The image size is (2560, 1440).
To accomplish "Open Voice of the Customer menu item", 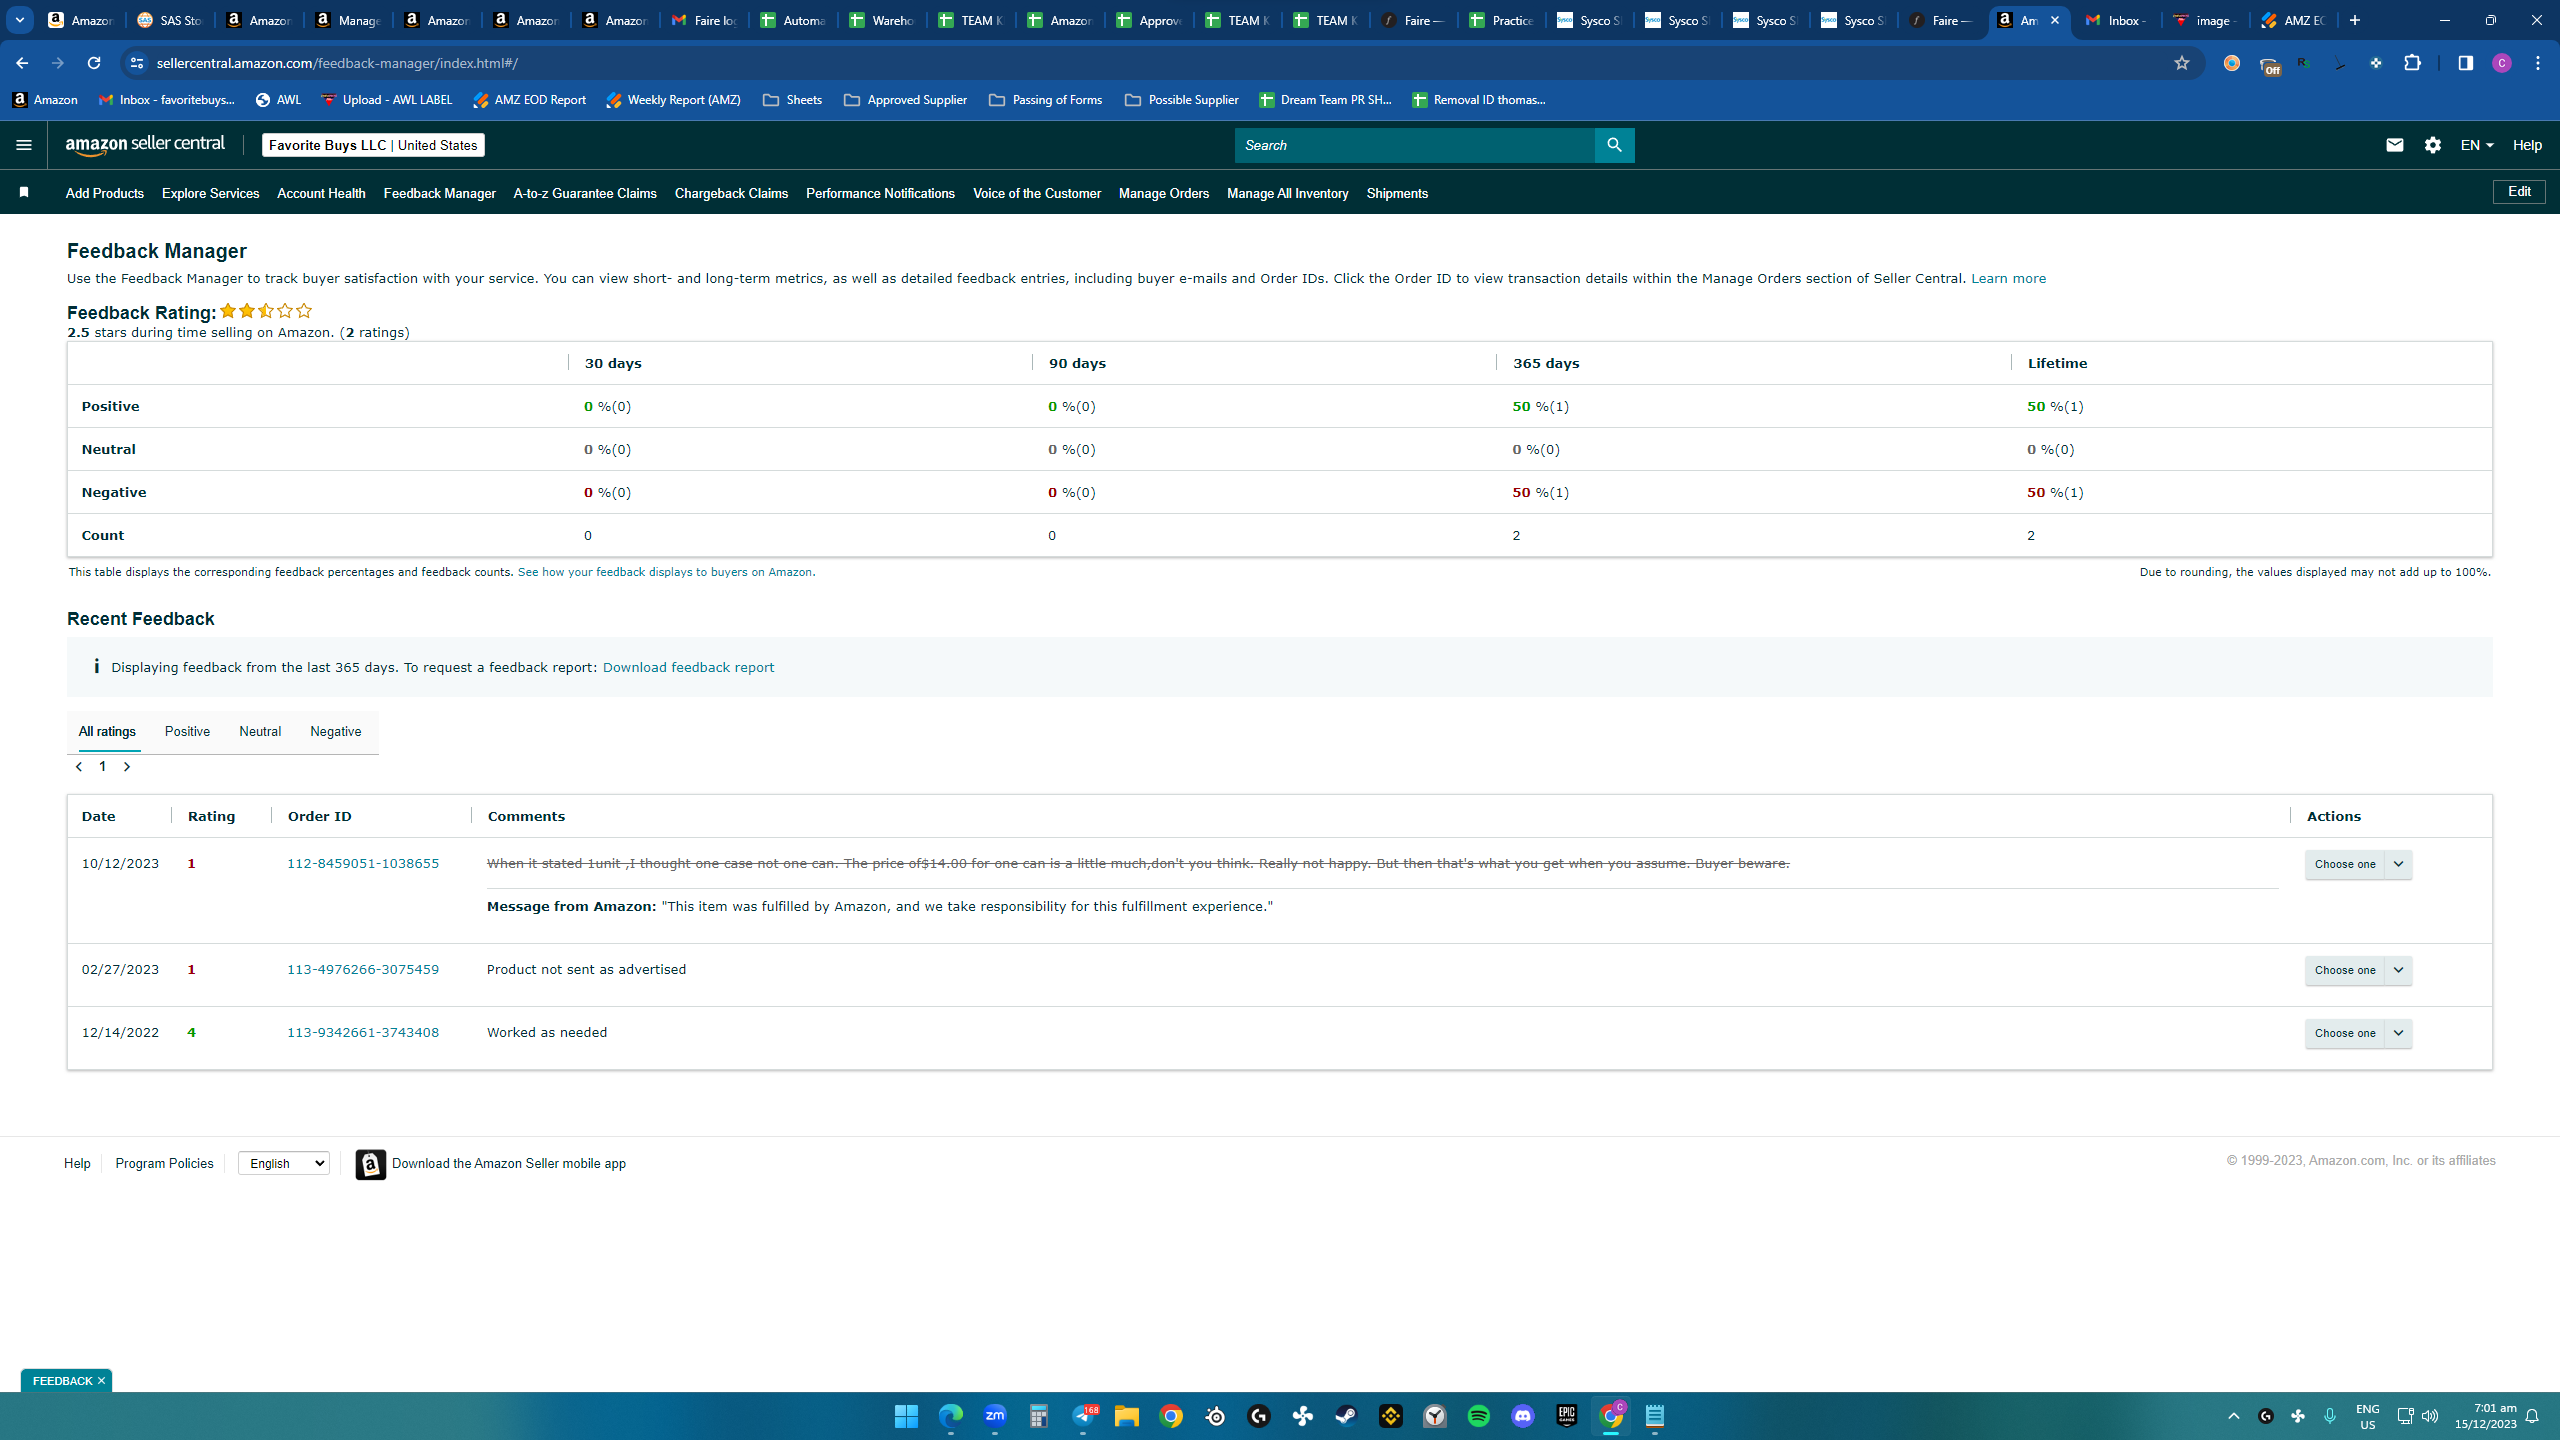I will 1037,193.
